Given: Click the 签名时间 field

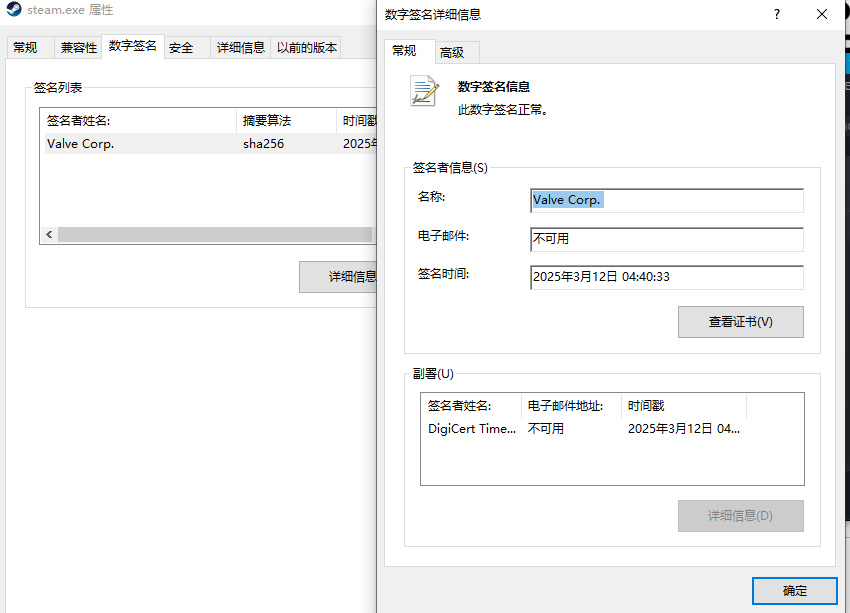Looking at the screenshot, I should tap(667, 277).
